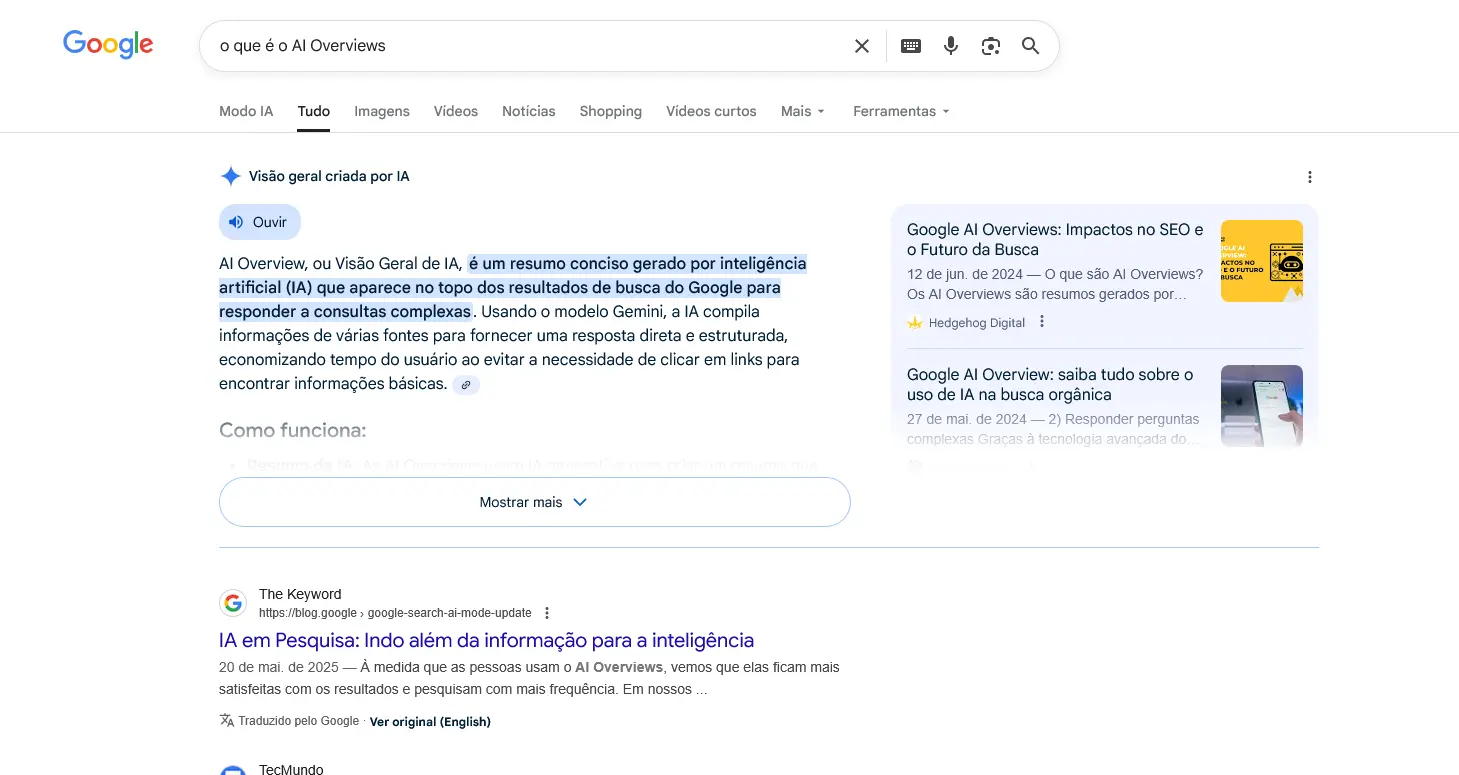Click 'The Keyword' site name
This screenshot has width=1459, height=775.
coord(300,594)
